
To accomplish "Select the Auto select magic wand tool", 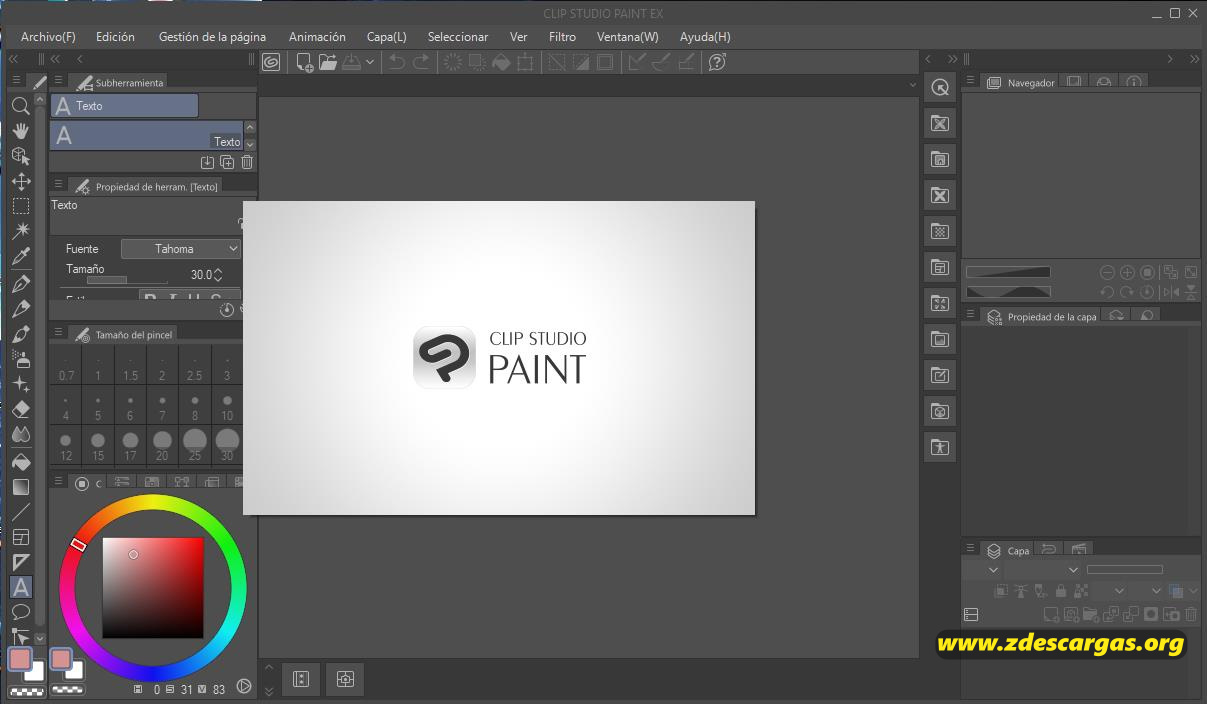I will point(20,232).
